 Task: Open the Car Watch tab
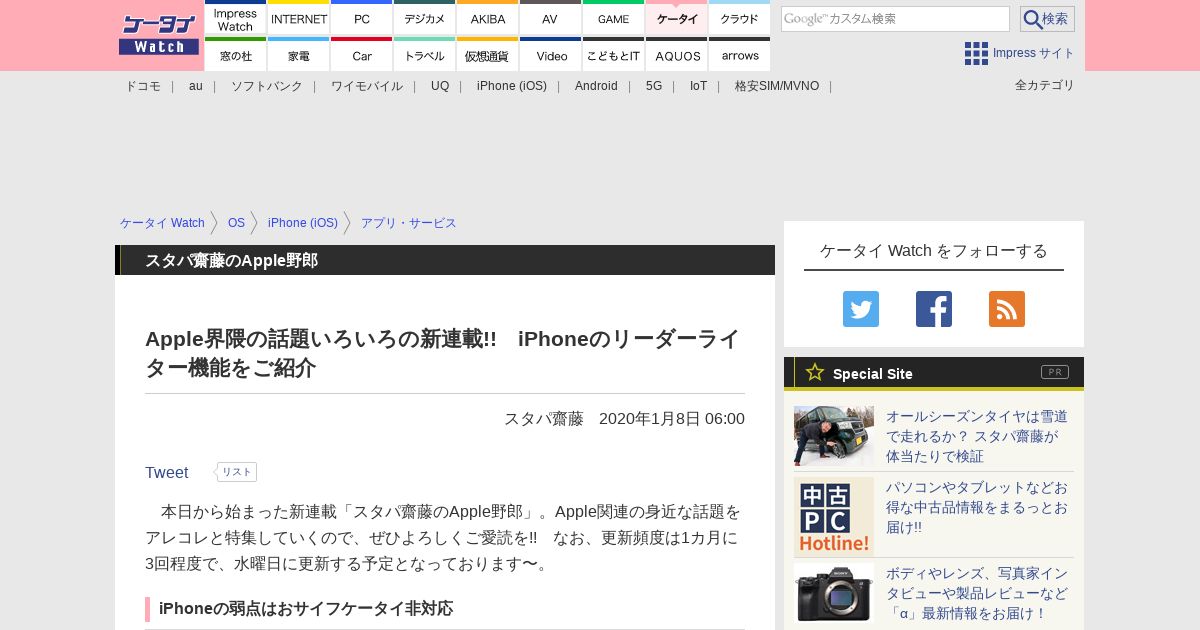coord(362,55)
